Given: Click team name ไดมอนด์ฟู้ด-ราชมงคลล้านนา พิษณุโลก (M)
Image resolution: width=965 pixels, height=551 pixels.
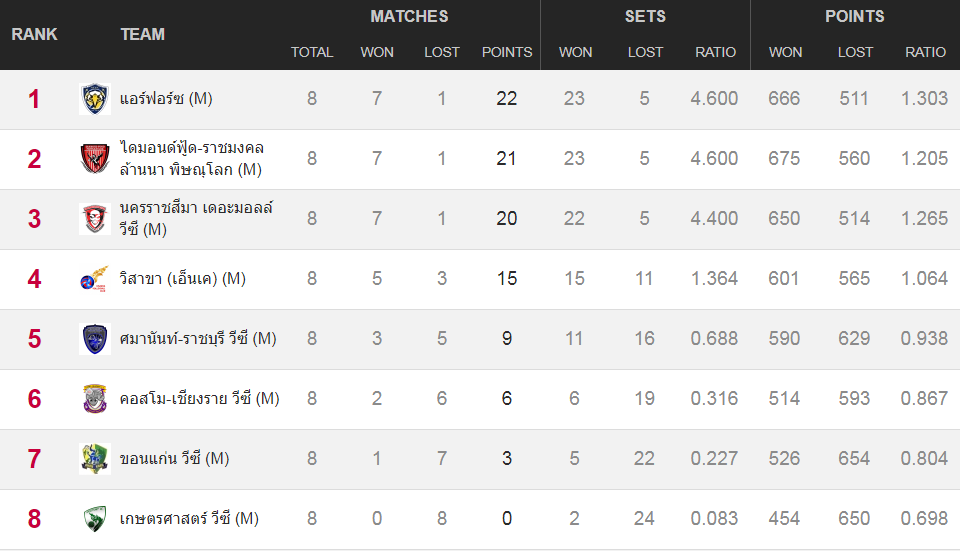Looking at the screenshot, I should (191, 159).
